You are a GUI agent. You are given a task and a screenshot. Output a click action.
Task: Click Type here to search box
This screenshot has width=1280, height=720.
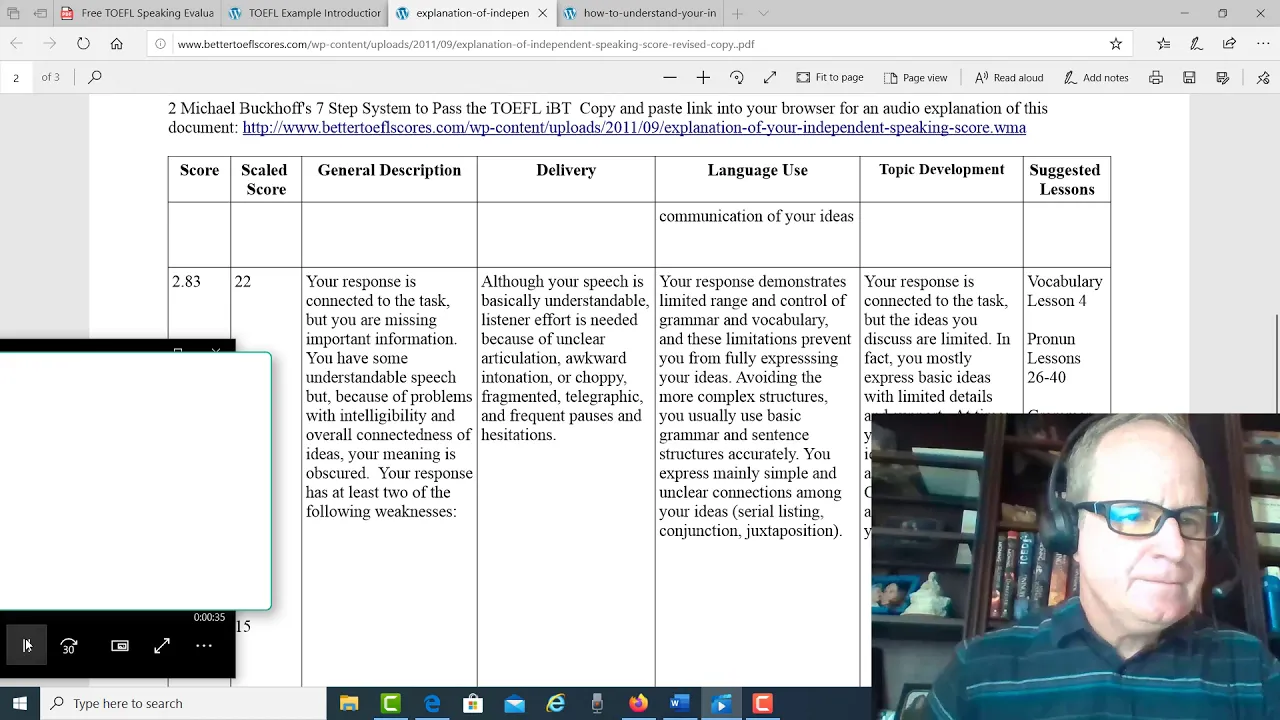tap(183, 703)
